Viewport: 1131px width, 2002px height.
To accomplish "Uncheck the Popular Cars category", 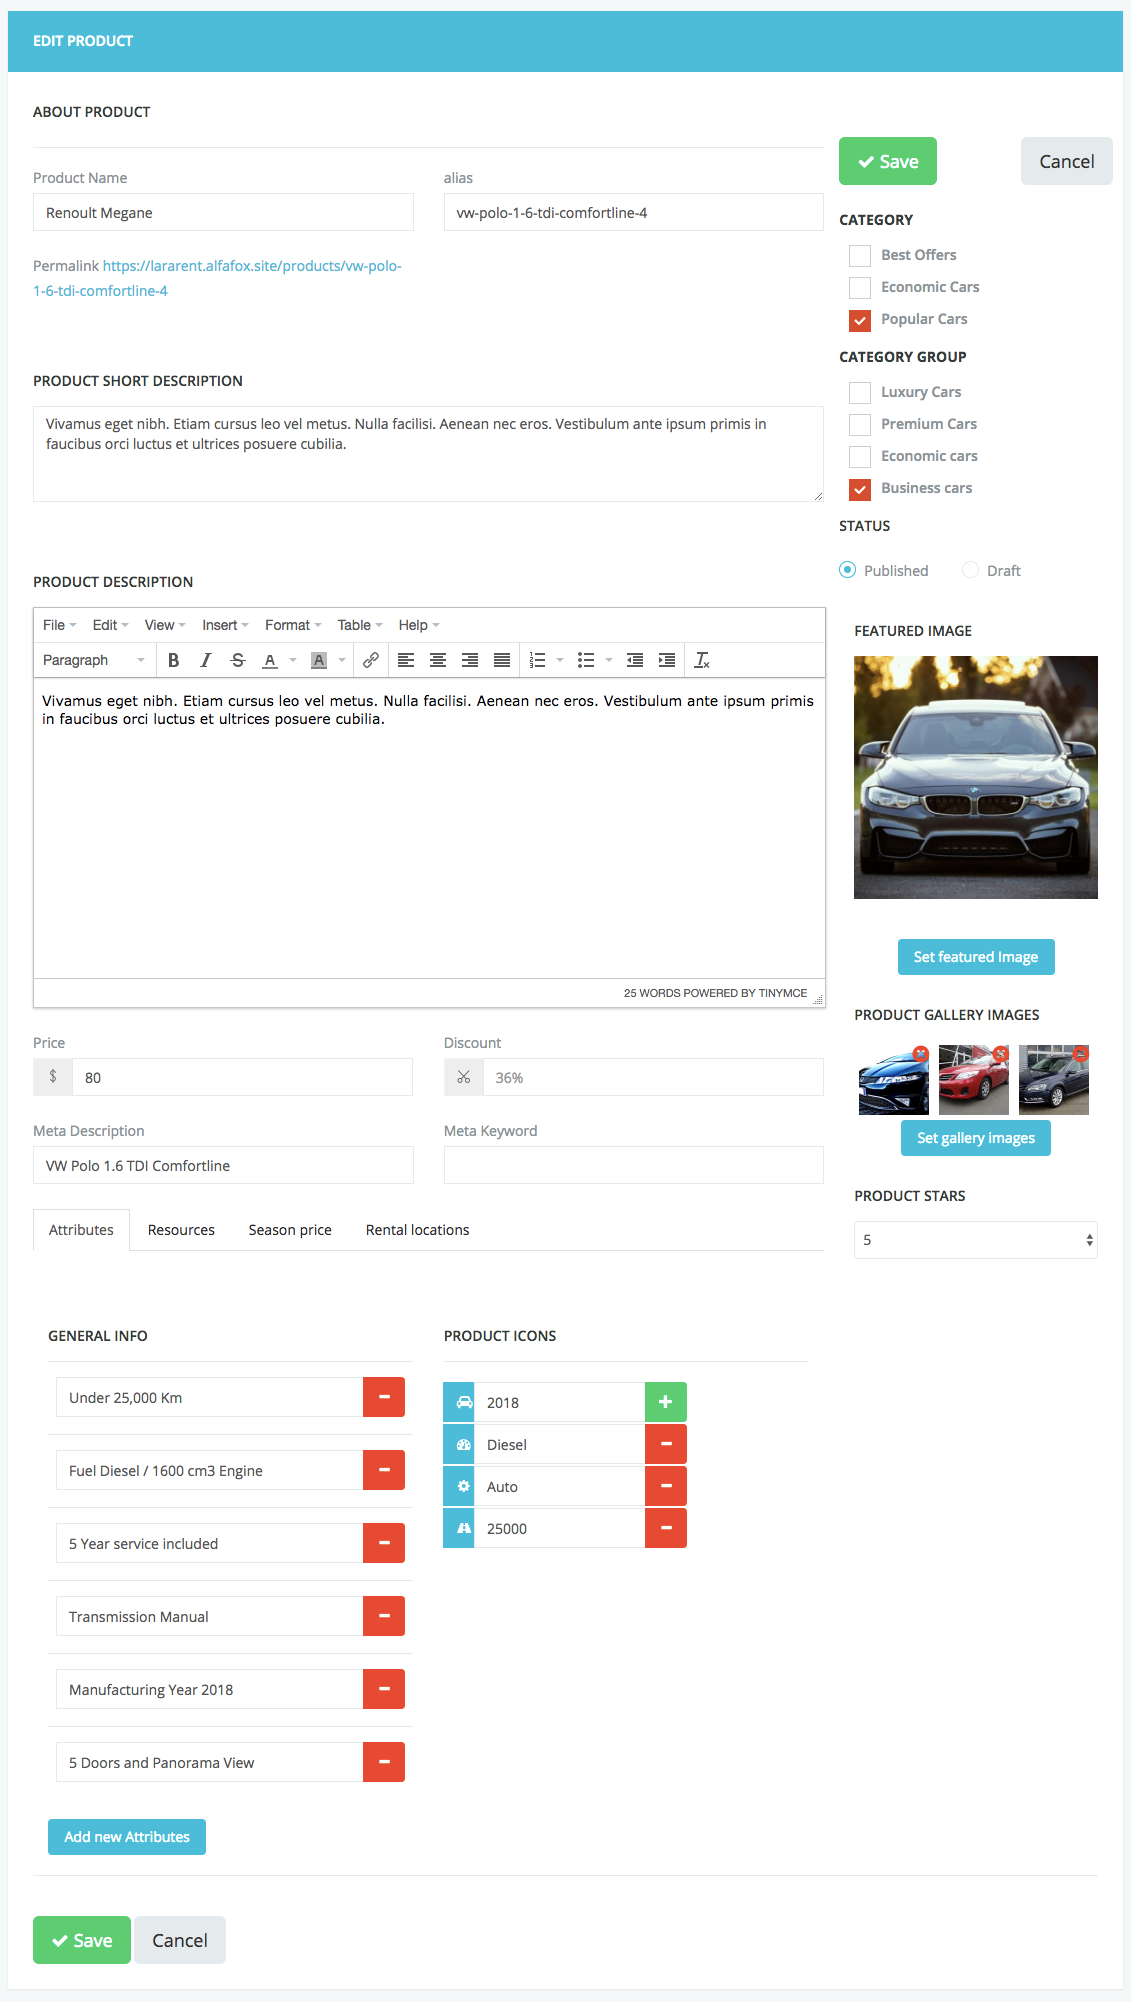I will [x=860, y=320].
